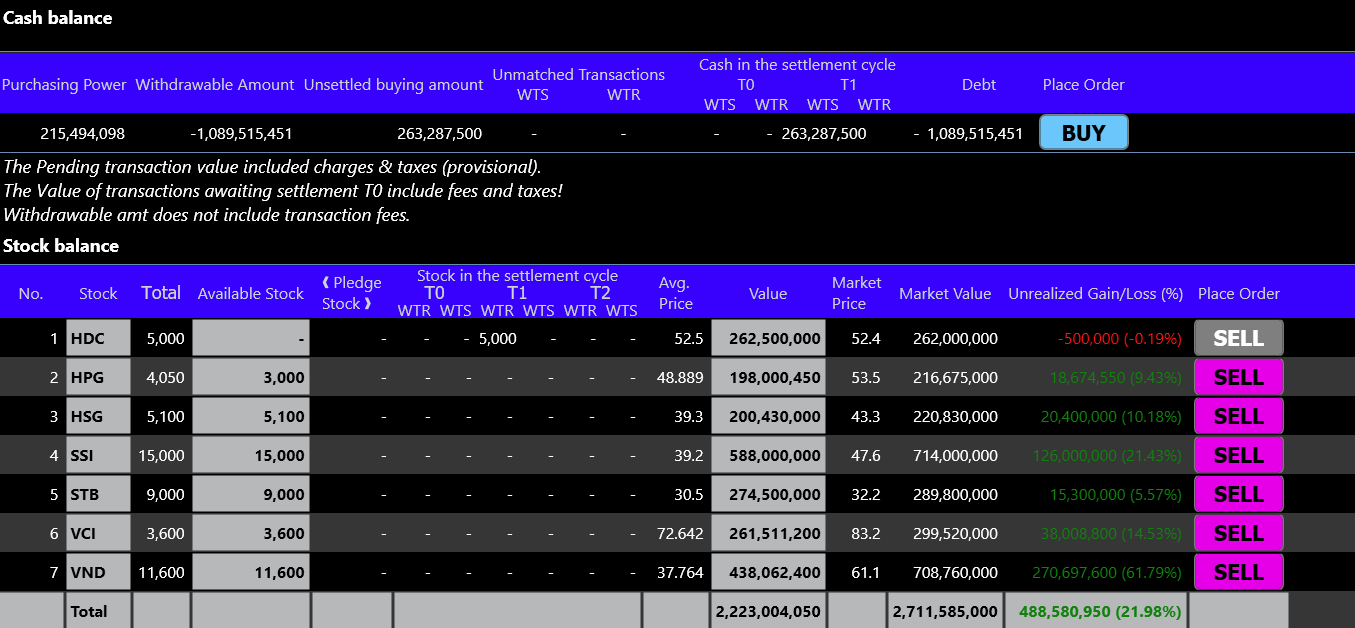Click the Market Value column header
The image size is (1355, 628).
945,293
